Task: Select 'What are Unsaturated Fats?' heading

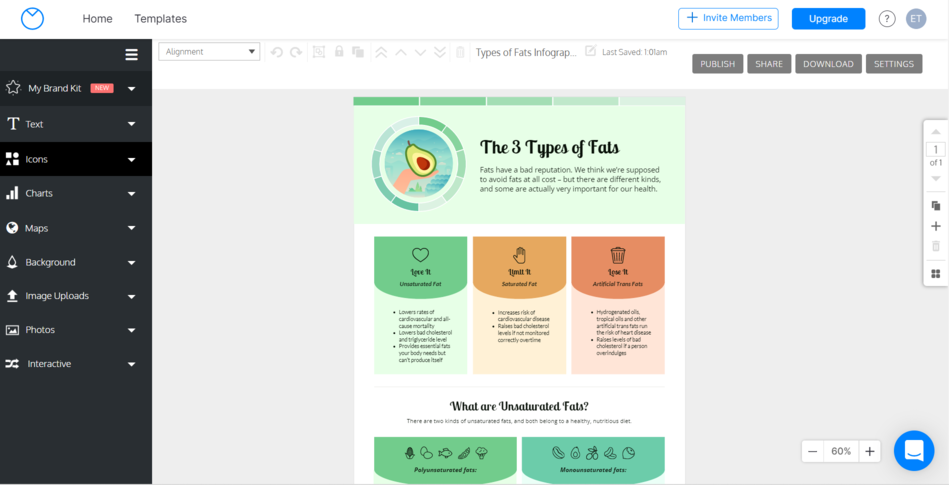Action: [x=519, y=406]
